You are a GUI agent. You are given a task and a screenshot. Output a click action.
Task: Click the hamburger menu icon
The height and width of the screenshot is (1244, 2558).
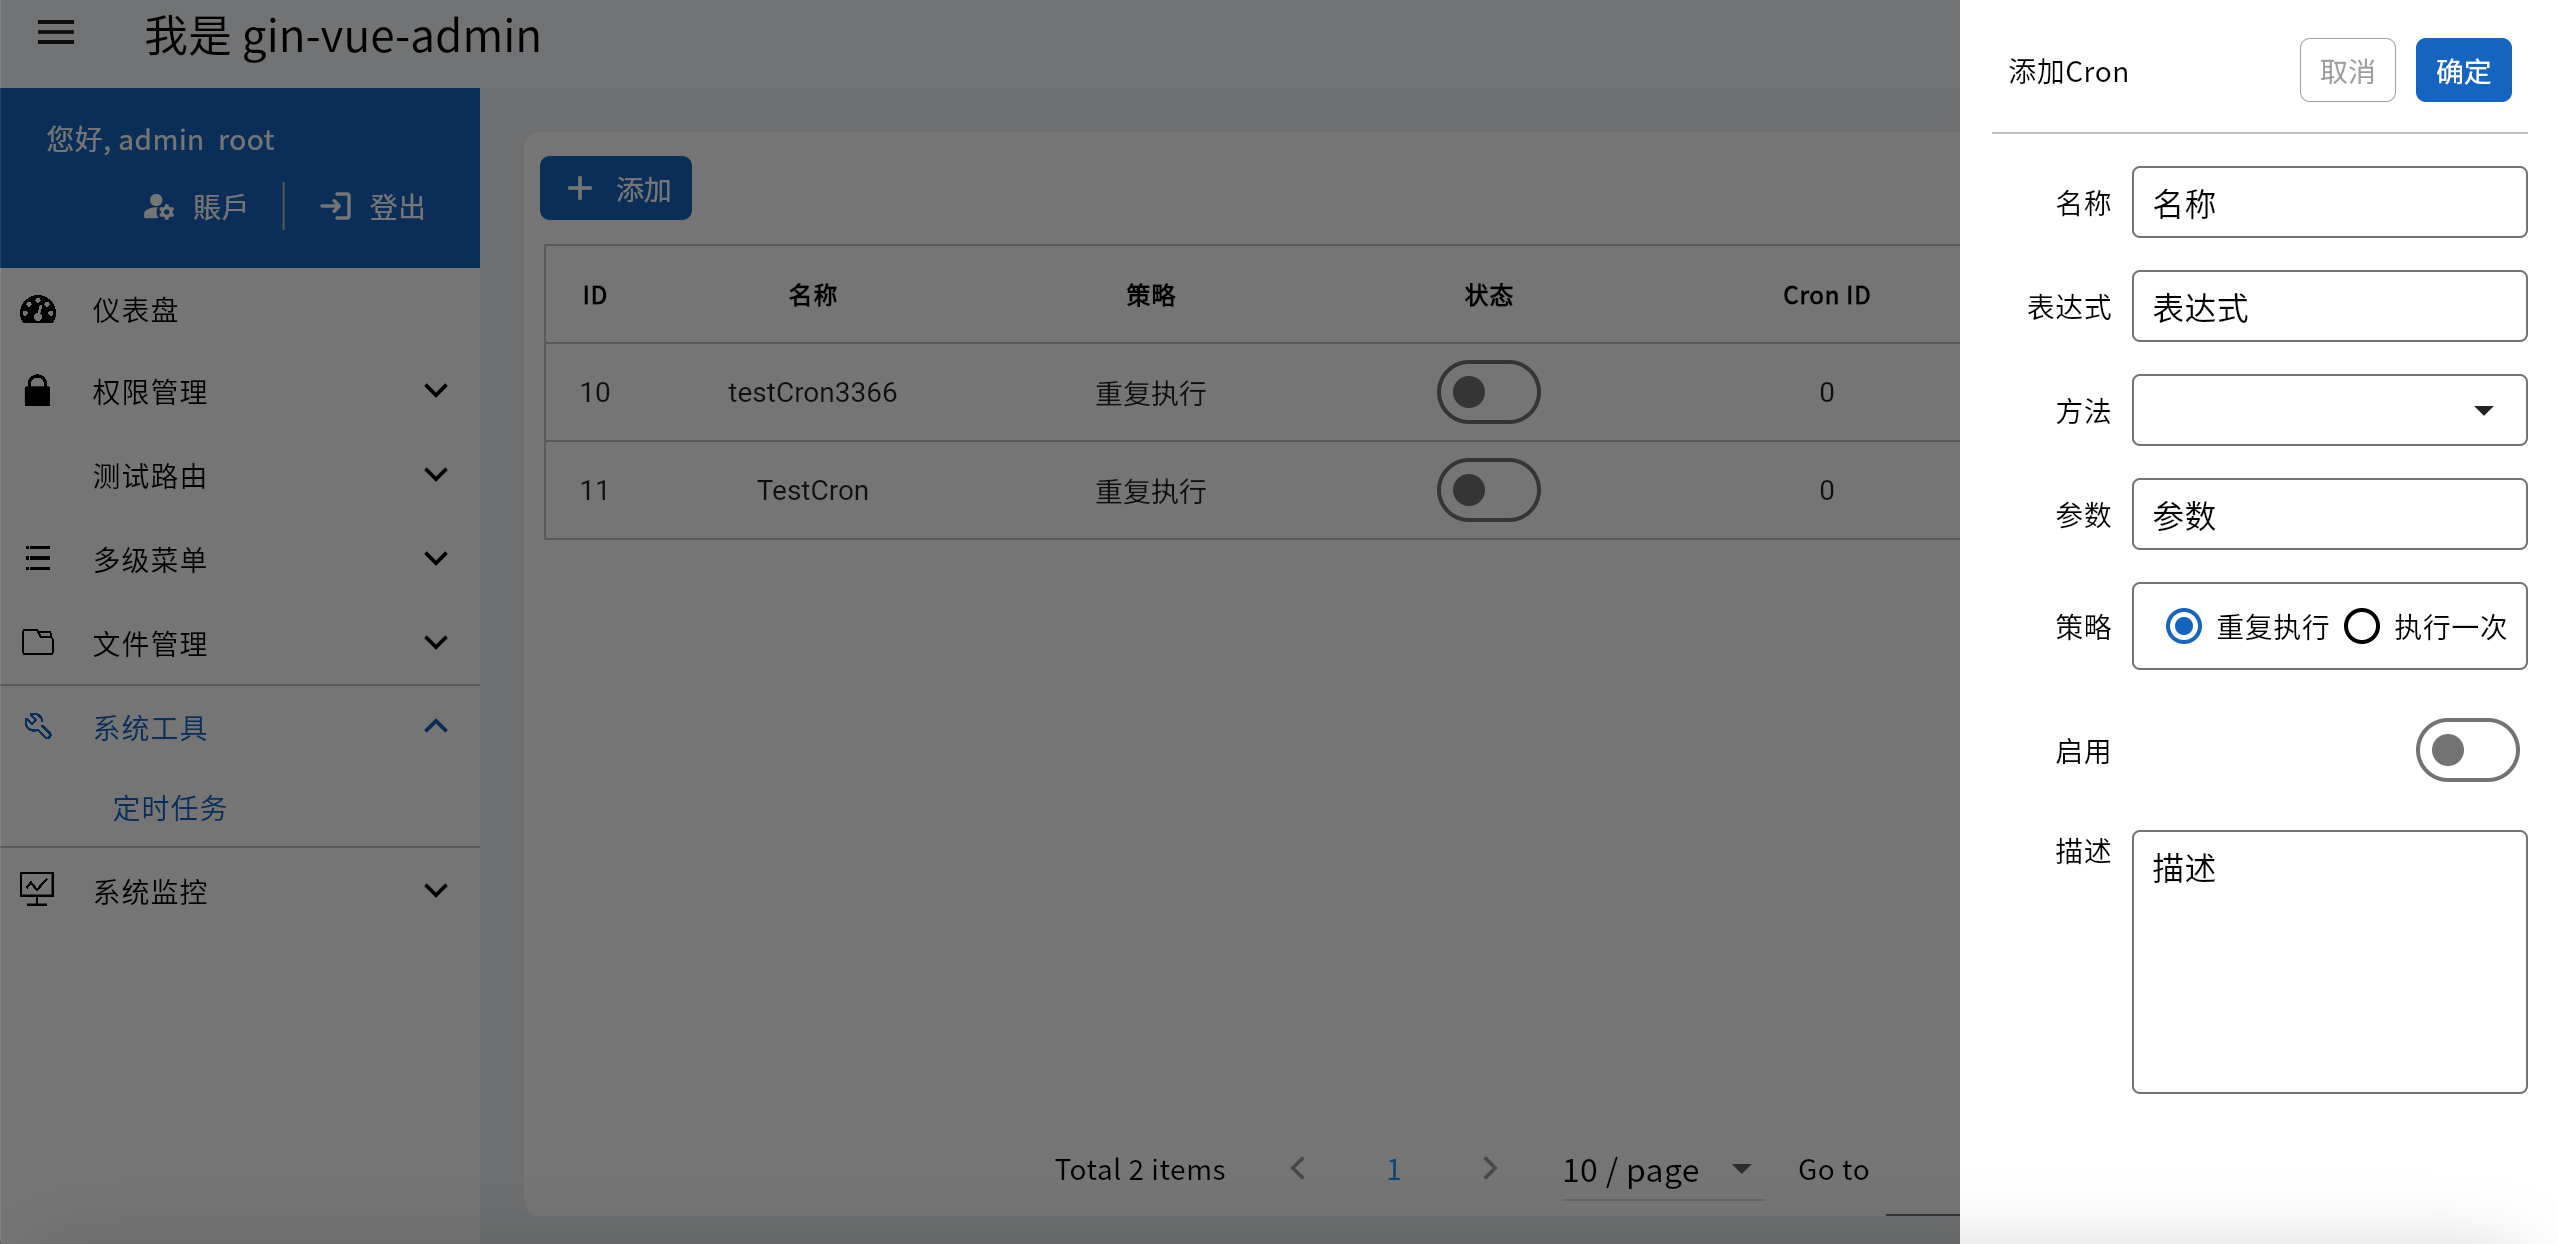coord(56,34)
